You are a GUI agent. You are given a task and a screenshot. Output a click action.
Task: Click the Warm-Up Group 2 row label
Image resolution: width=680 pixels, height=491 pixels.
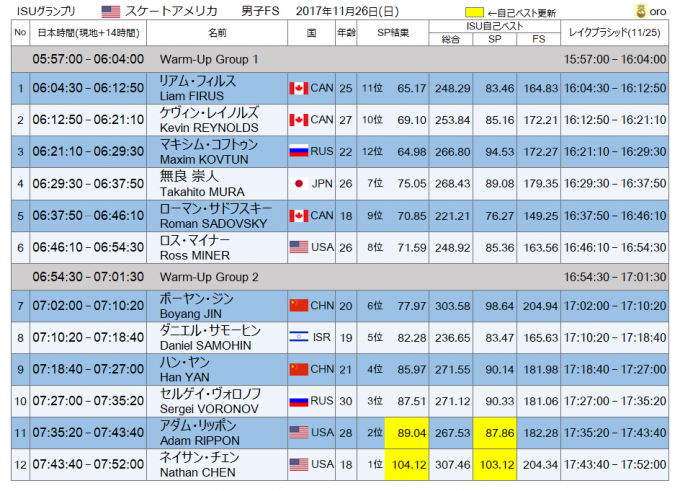tap(202, 275)
